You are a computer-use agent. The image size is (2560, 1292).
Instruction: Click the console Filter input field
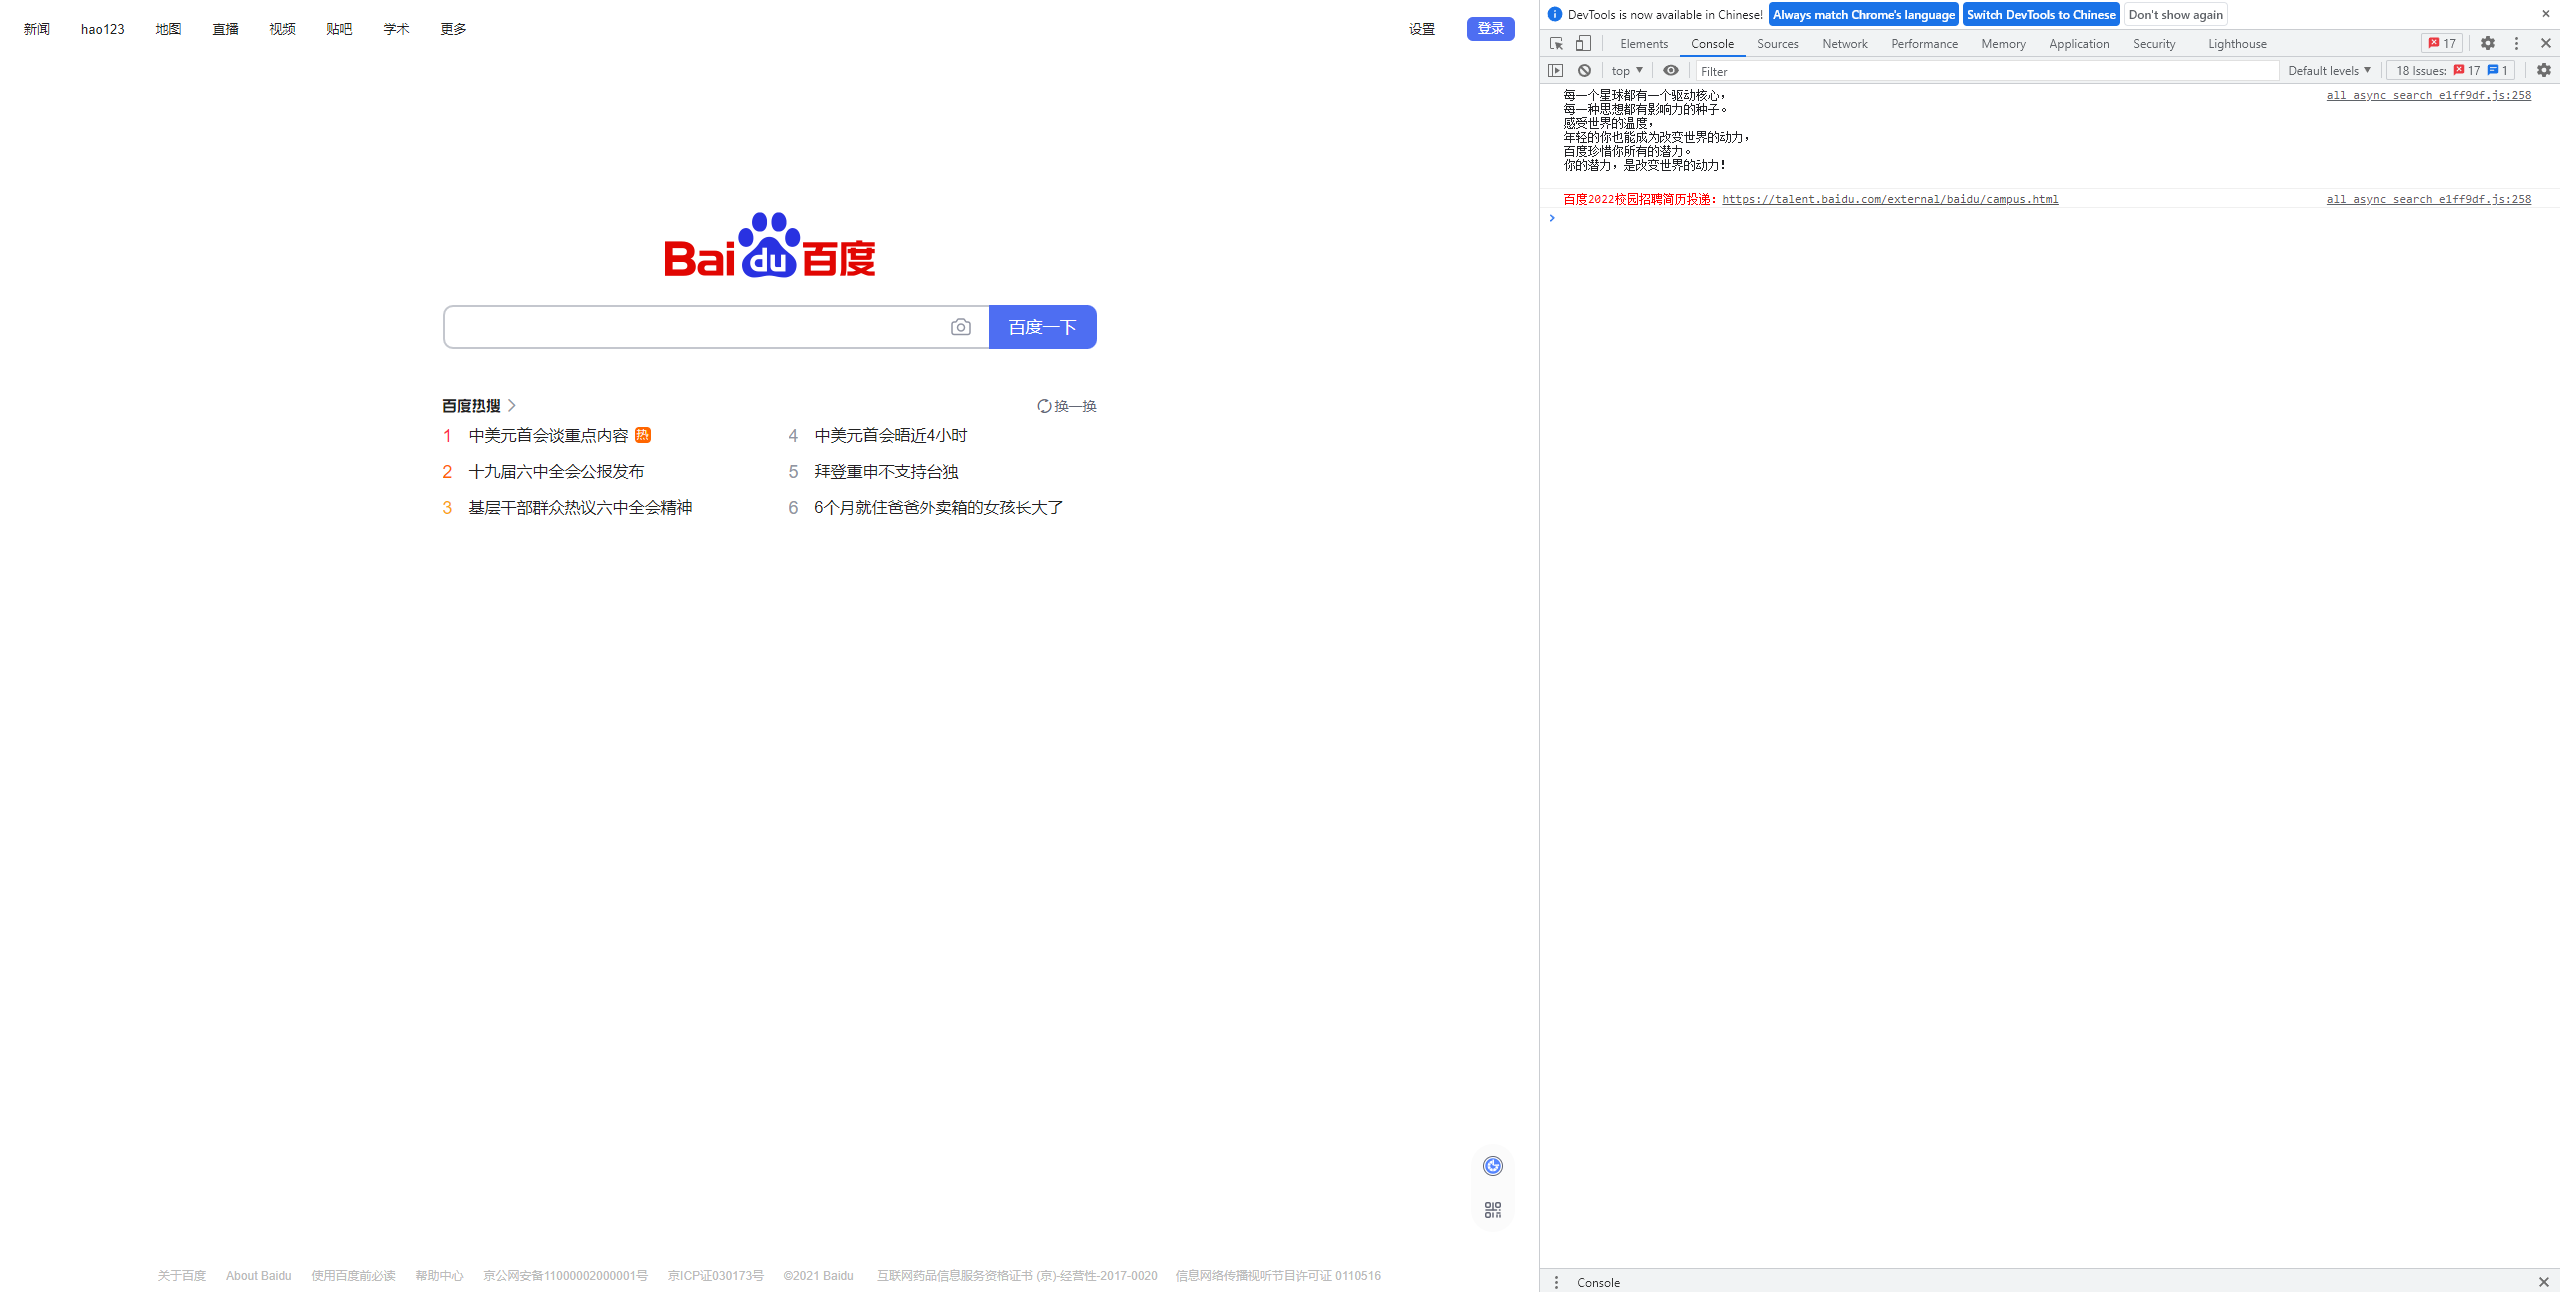1985,71
